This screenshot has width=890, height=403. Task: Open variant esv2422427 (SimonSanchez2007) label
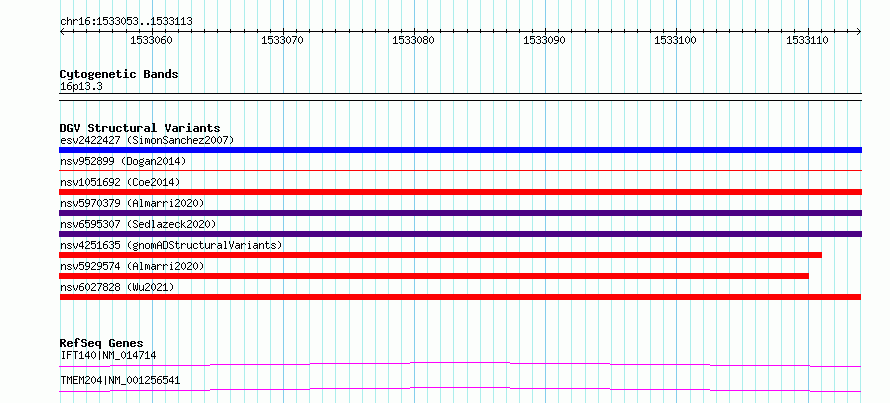[147, 140]
